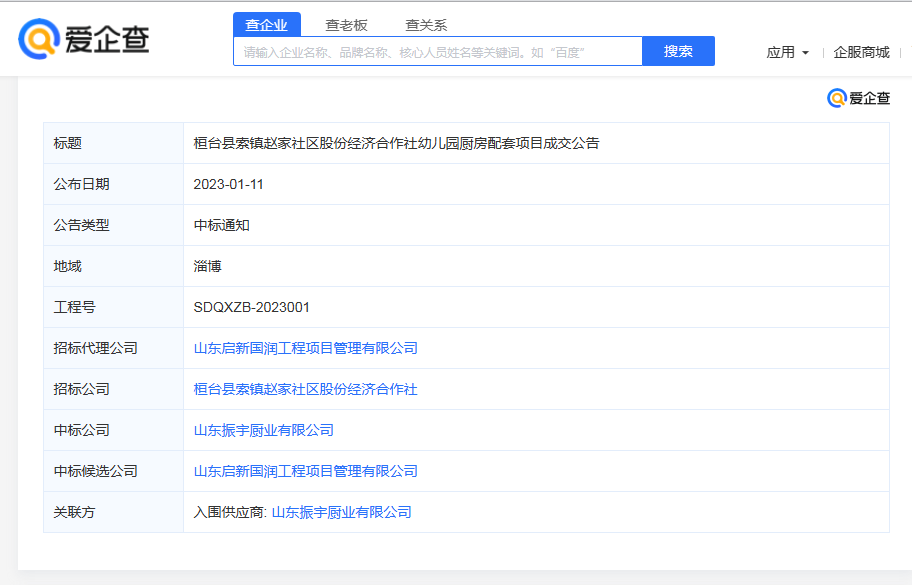Click the 中标通知 announcement type value

[x=221, y=225]
